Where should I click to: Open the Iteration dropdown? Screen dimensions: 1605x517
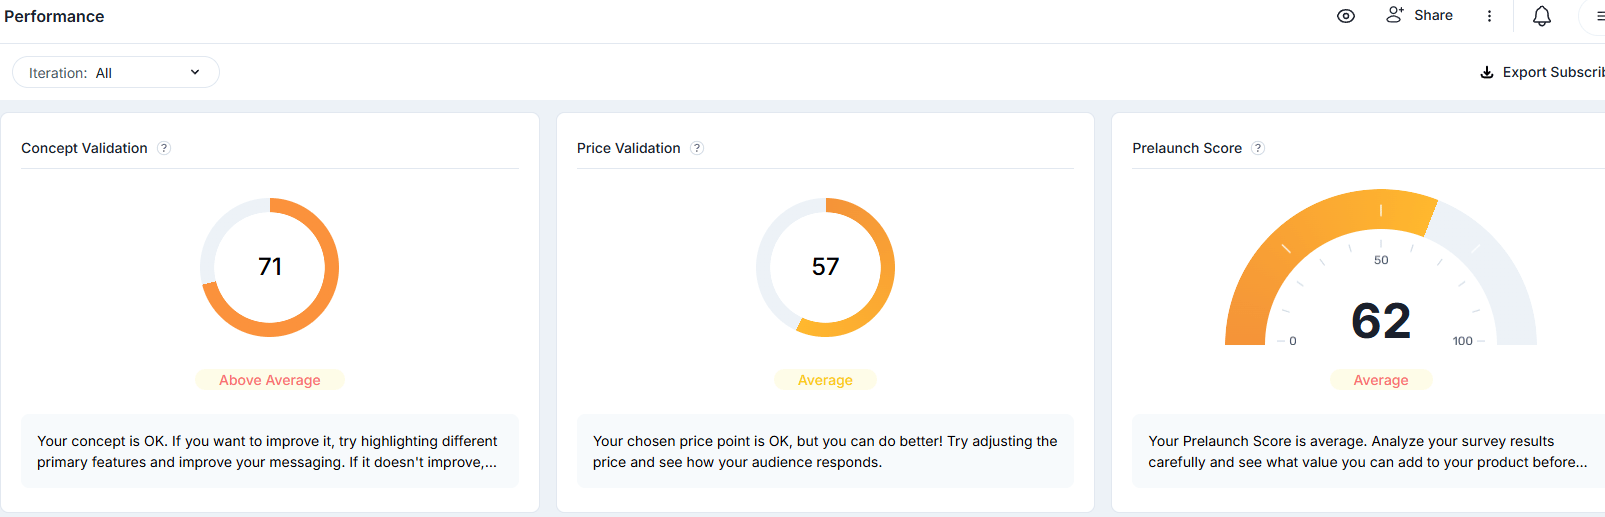click(x=115, y=72)
